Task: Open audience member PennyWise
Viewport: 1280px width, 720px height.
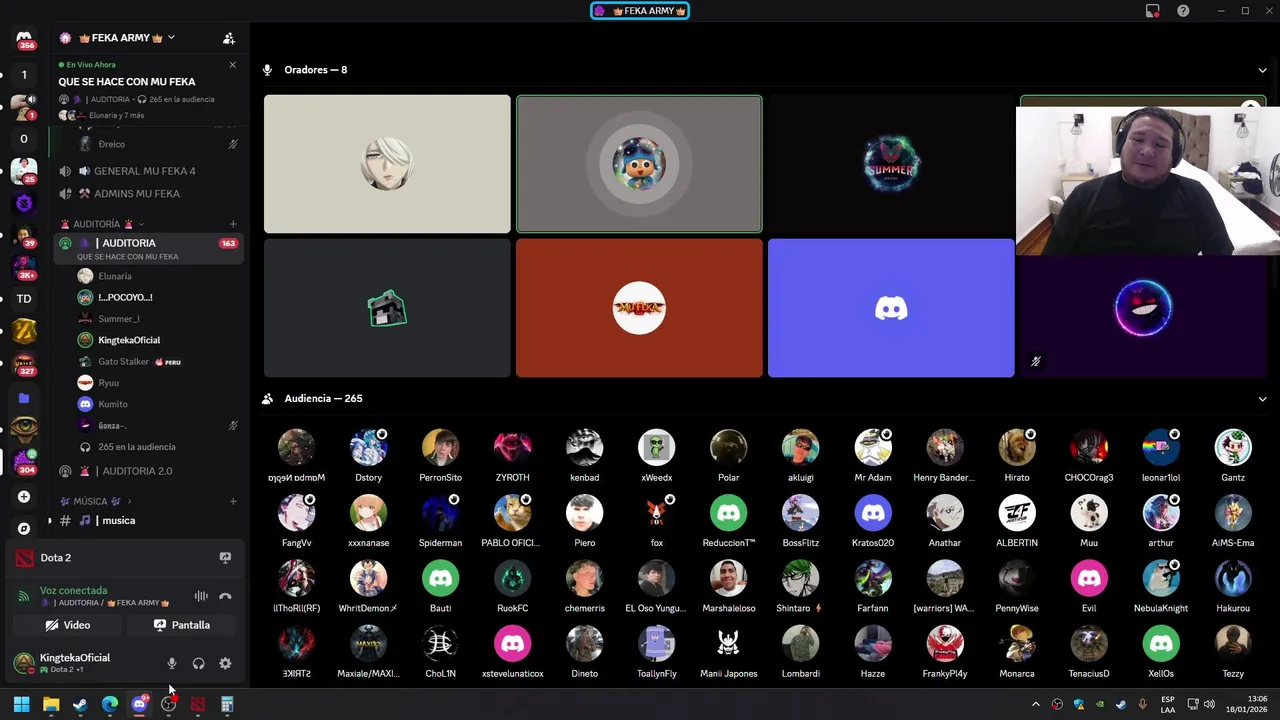Action: point(1017,586)
